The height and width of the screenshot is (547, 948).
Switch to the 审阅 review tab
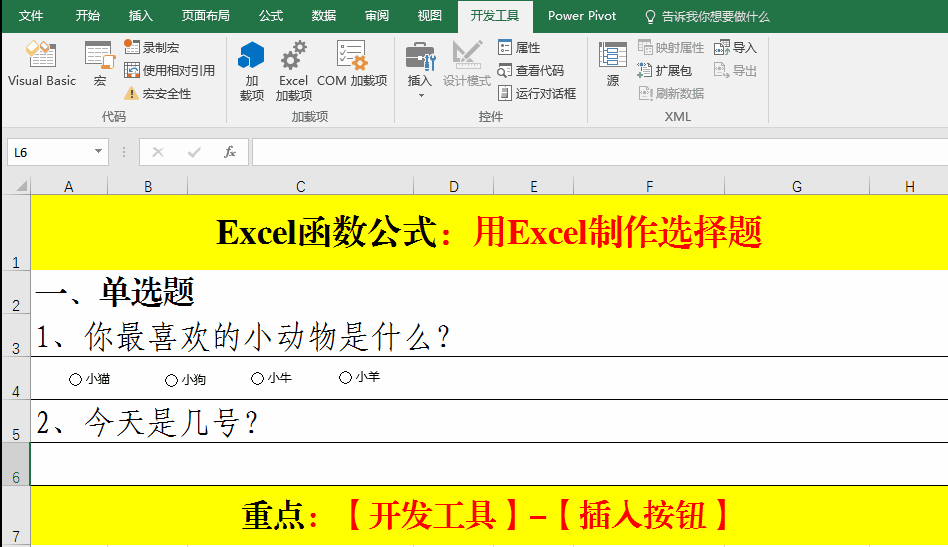(x=377, y=16)
